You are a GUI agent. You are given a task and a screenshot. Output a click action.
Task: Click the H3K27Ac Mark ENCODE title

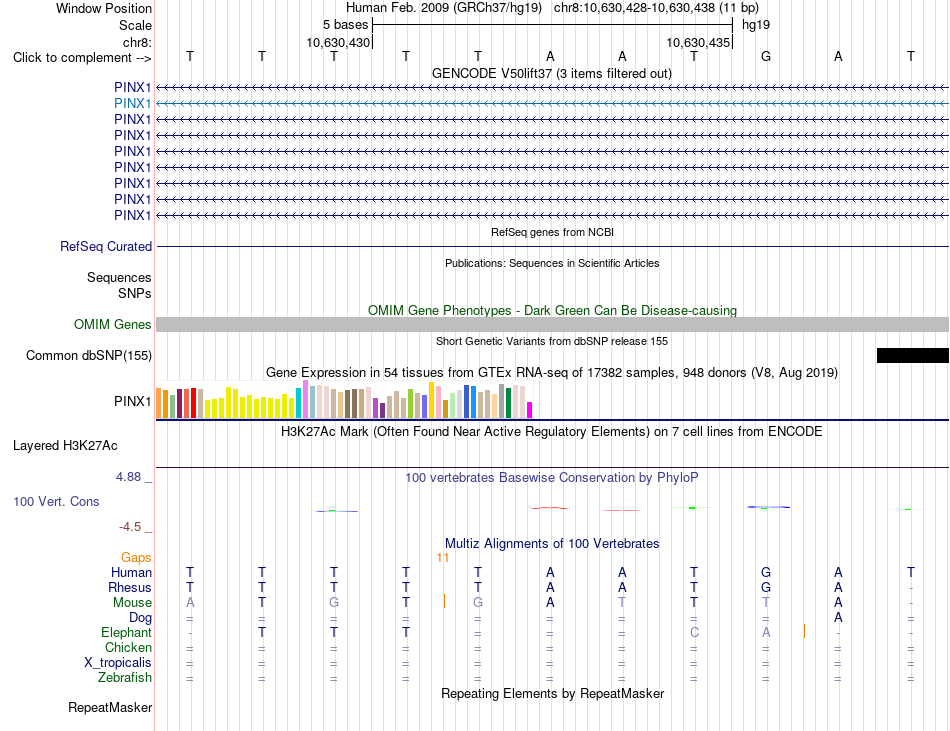(x=551, y=432)
